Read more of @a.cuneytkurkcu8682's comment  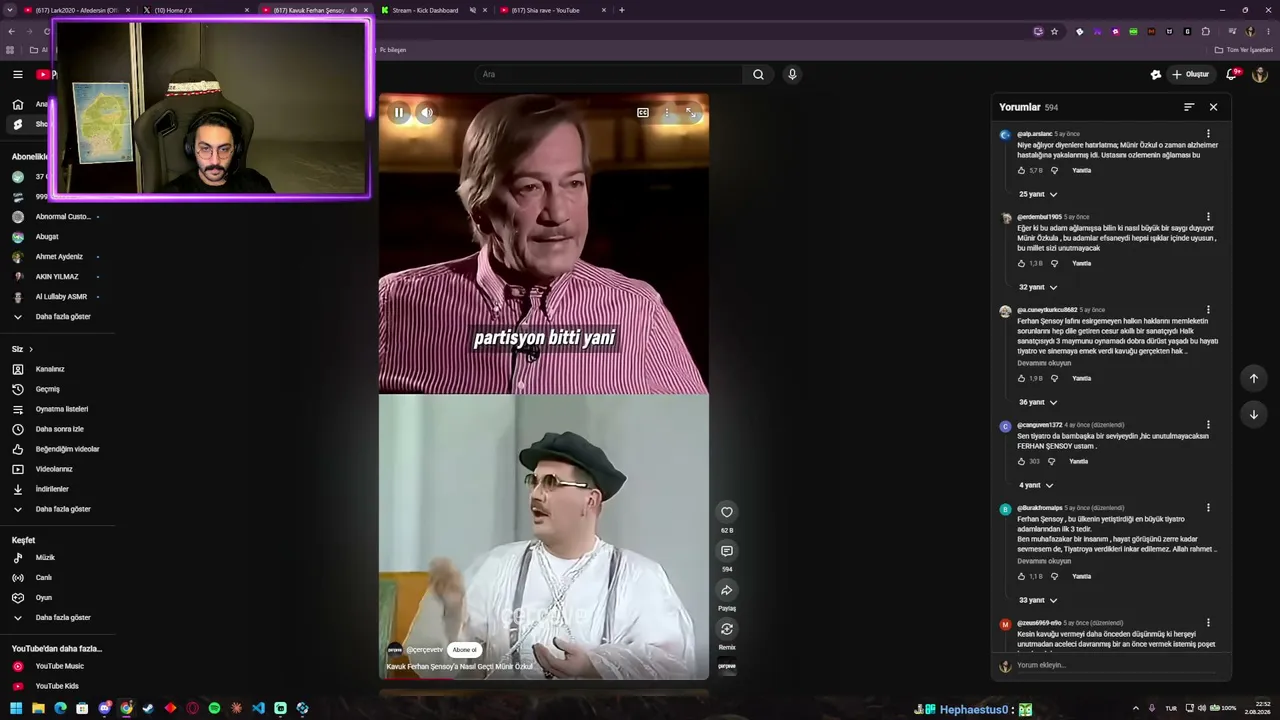tap(1044, 363)
